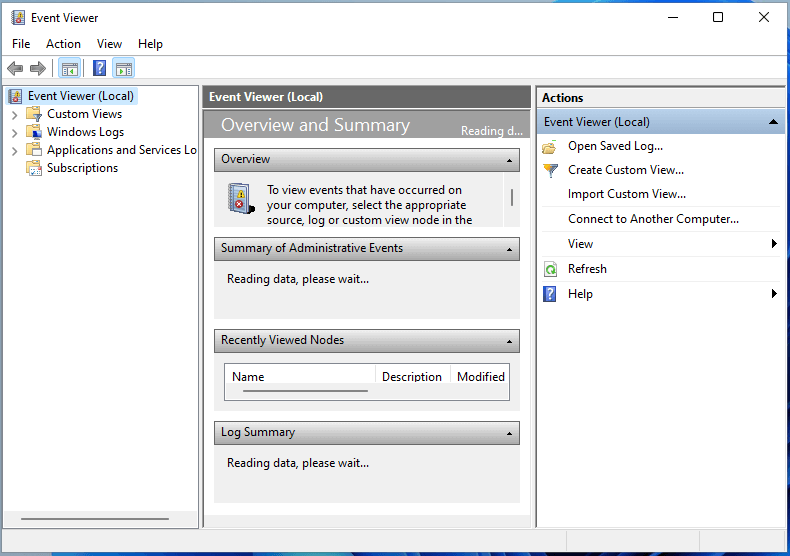790x556 pixels.
Task: Click the console tree horizontal scrollbar
Action: 95,519
